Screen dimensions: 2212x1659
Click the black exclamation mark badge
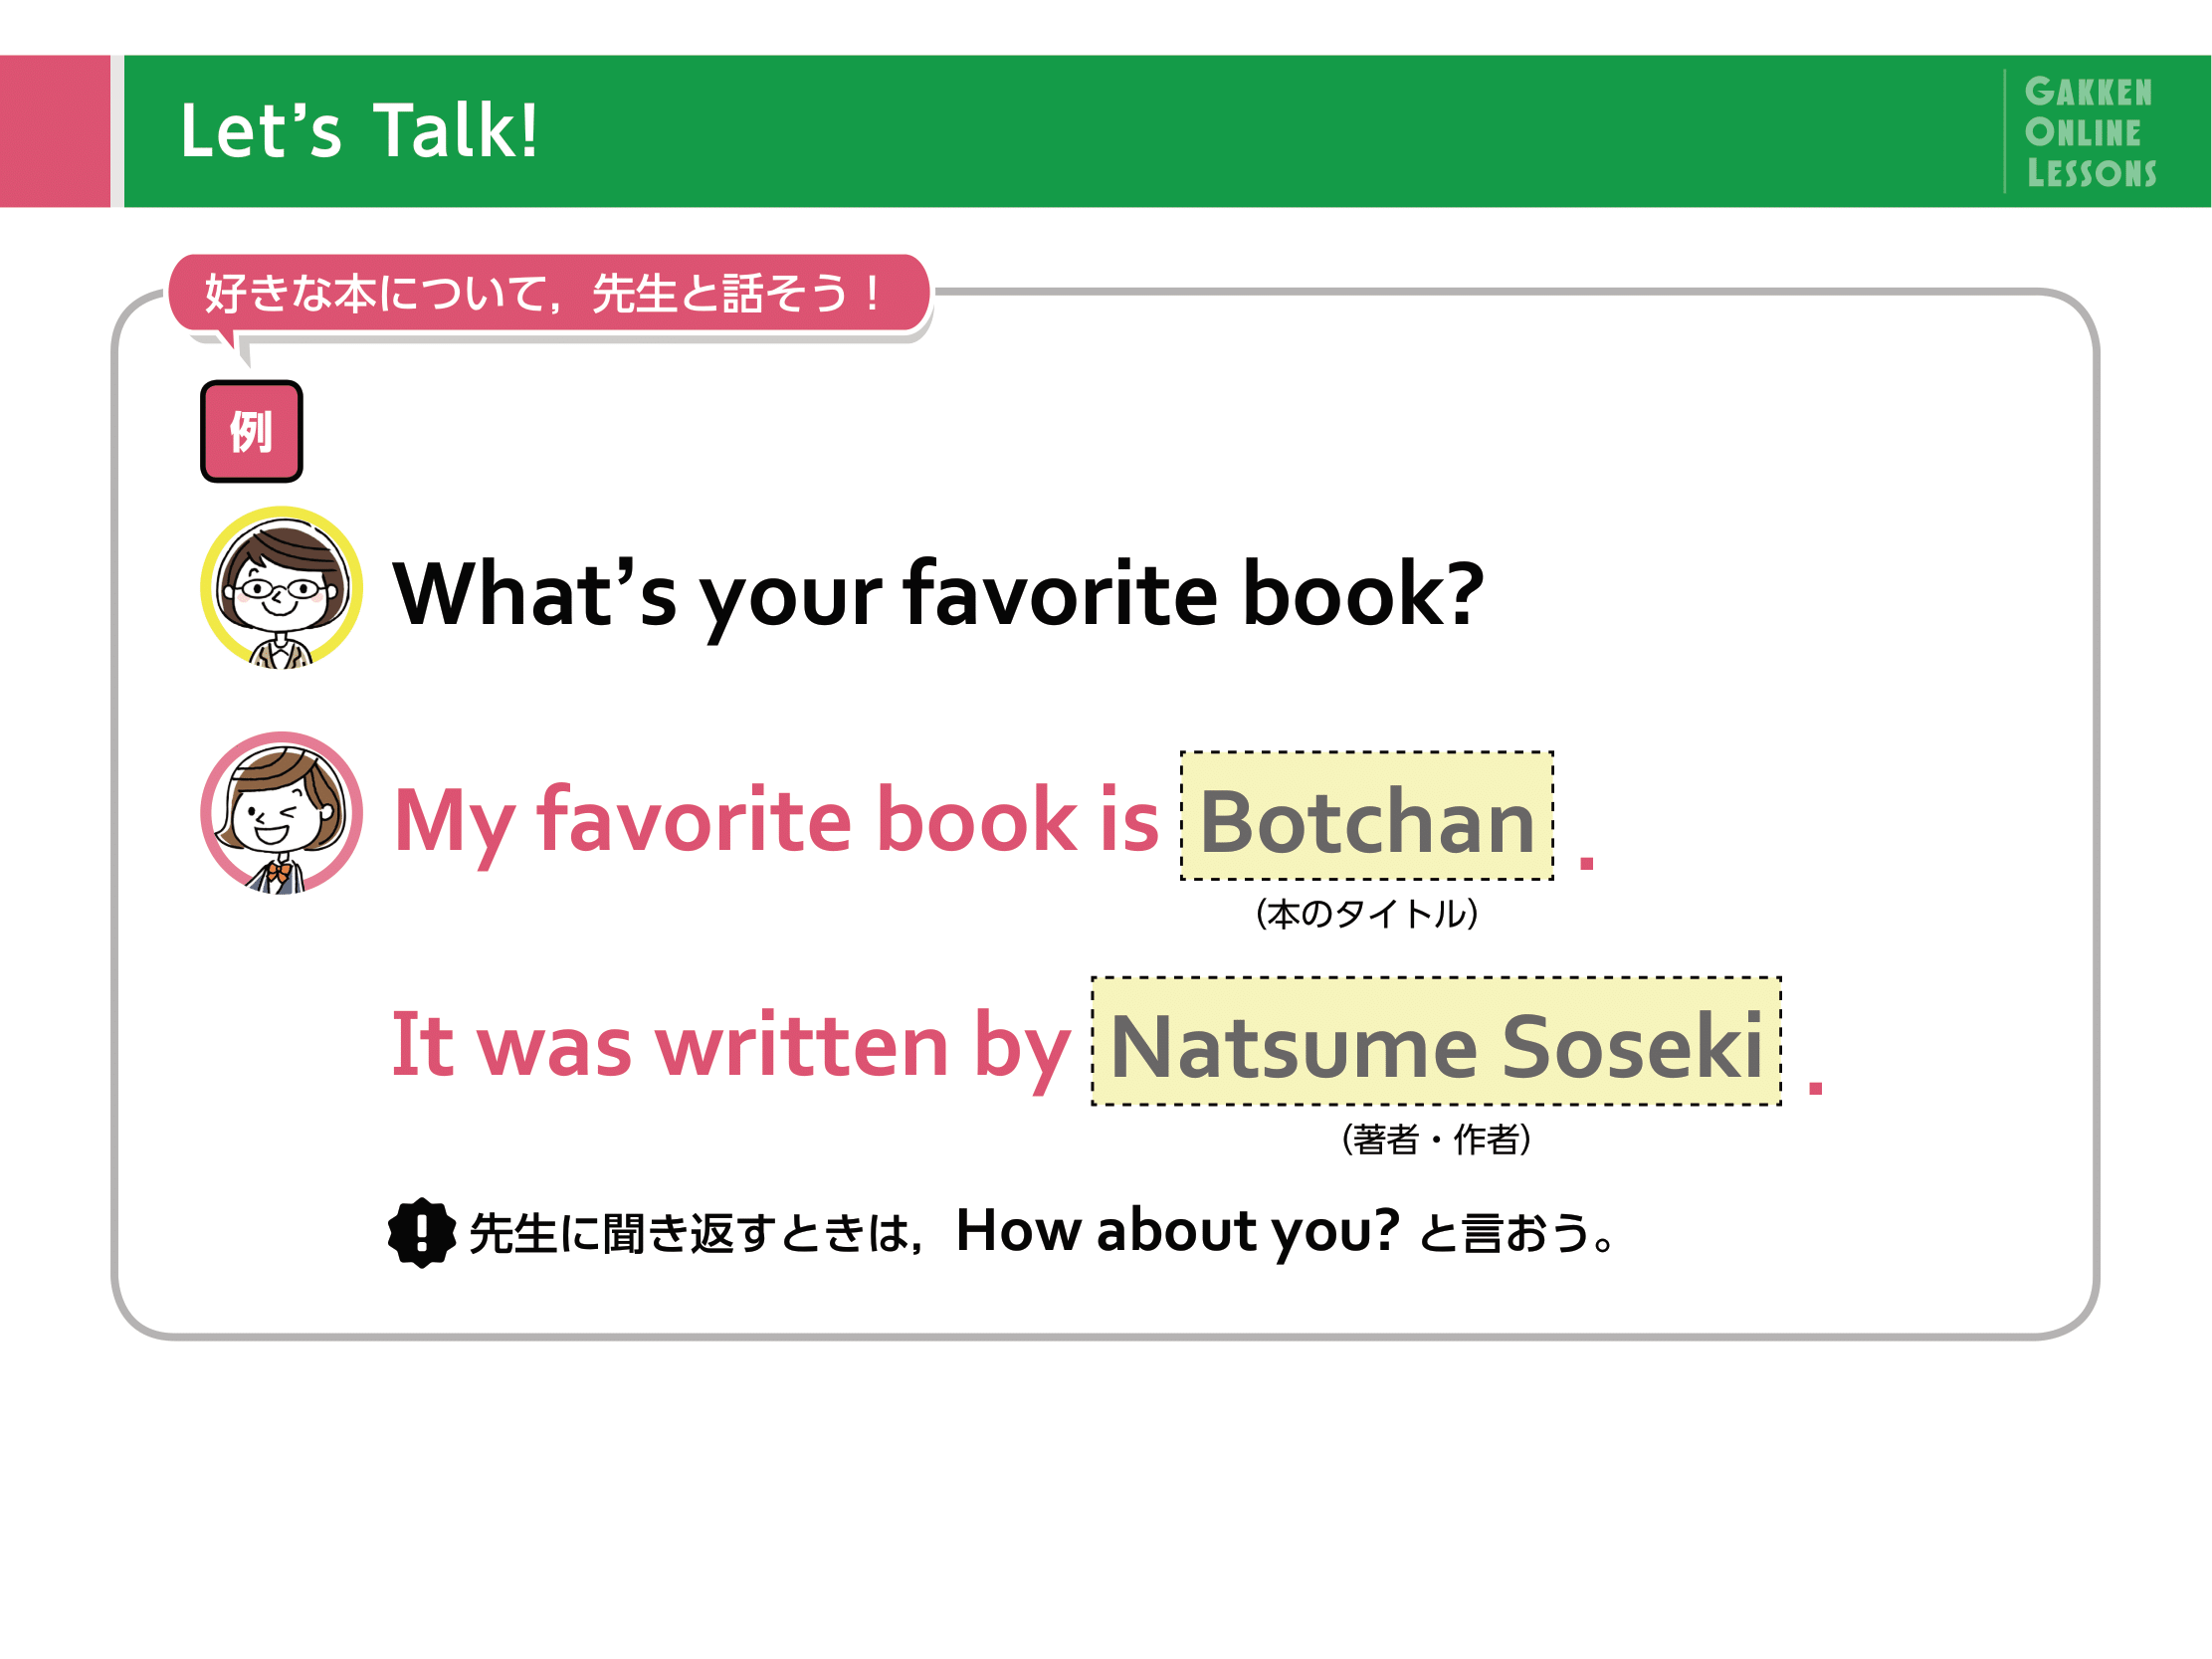click(421, 1232)
